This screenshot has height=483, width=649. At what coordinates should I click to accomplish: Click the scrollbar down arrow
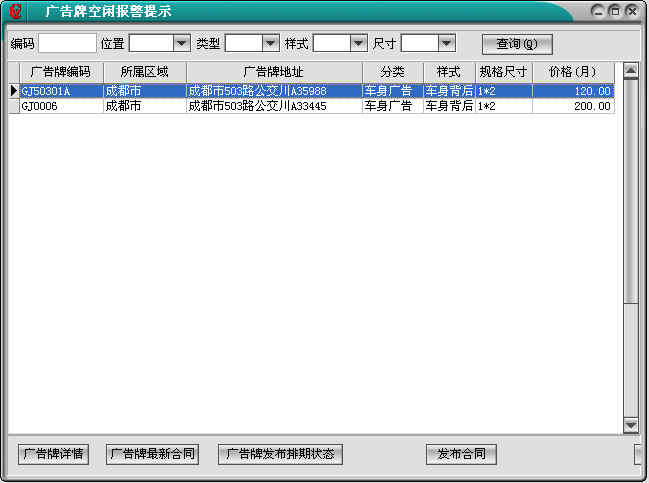tap(630, 425)
